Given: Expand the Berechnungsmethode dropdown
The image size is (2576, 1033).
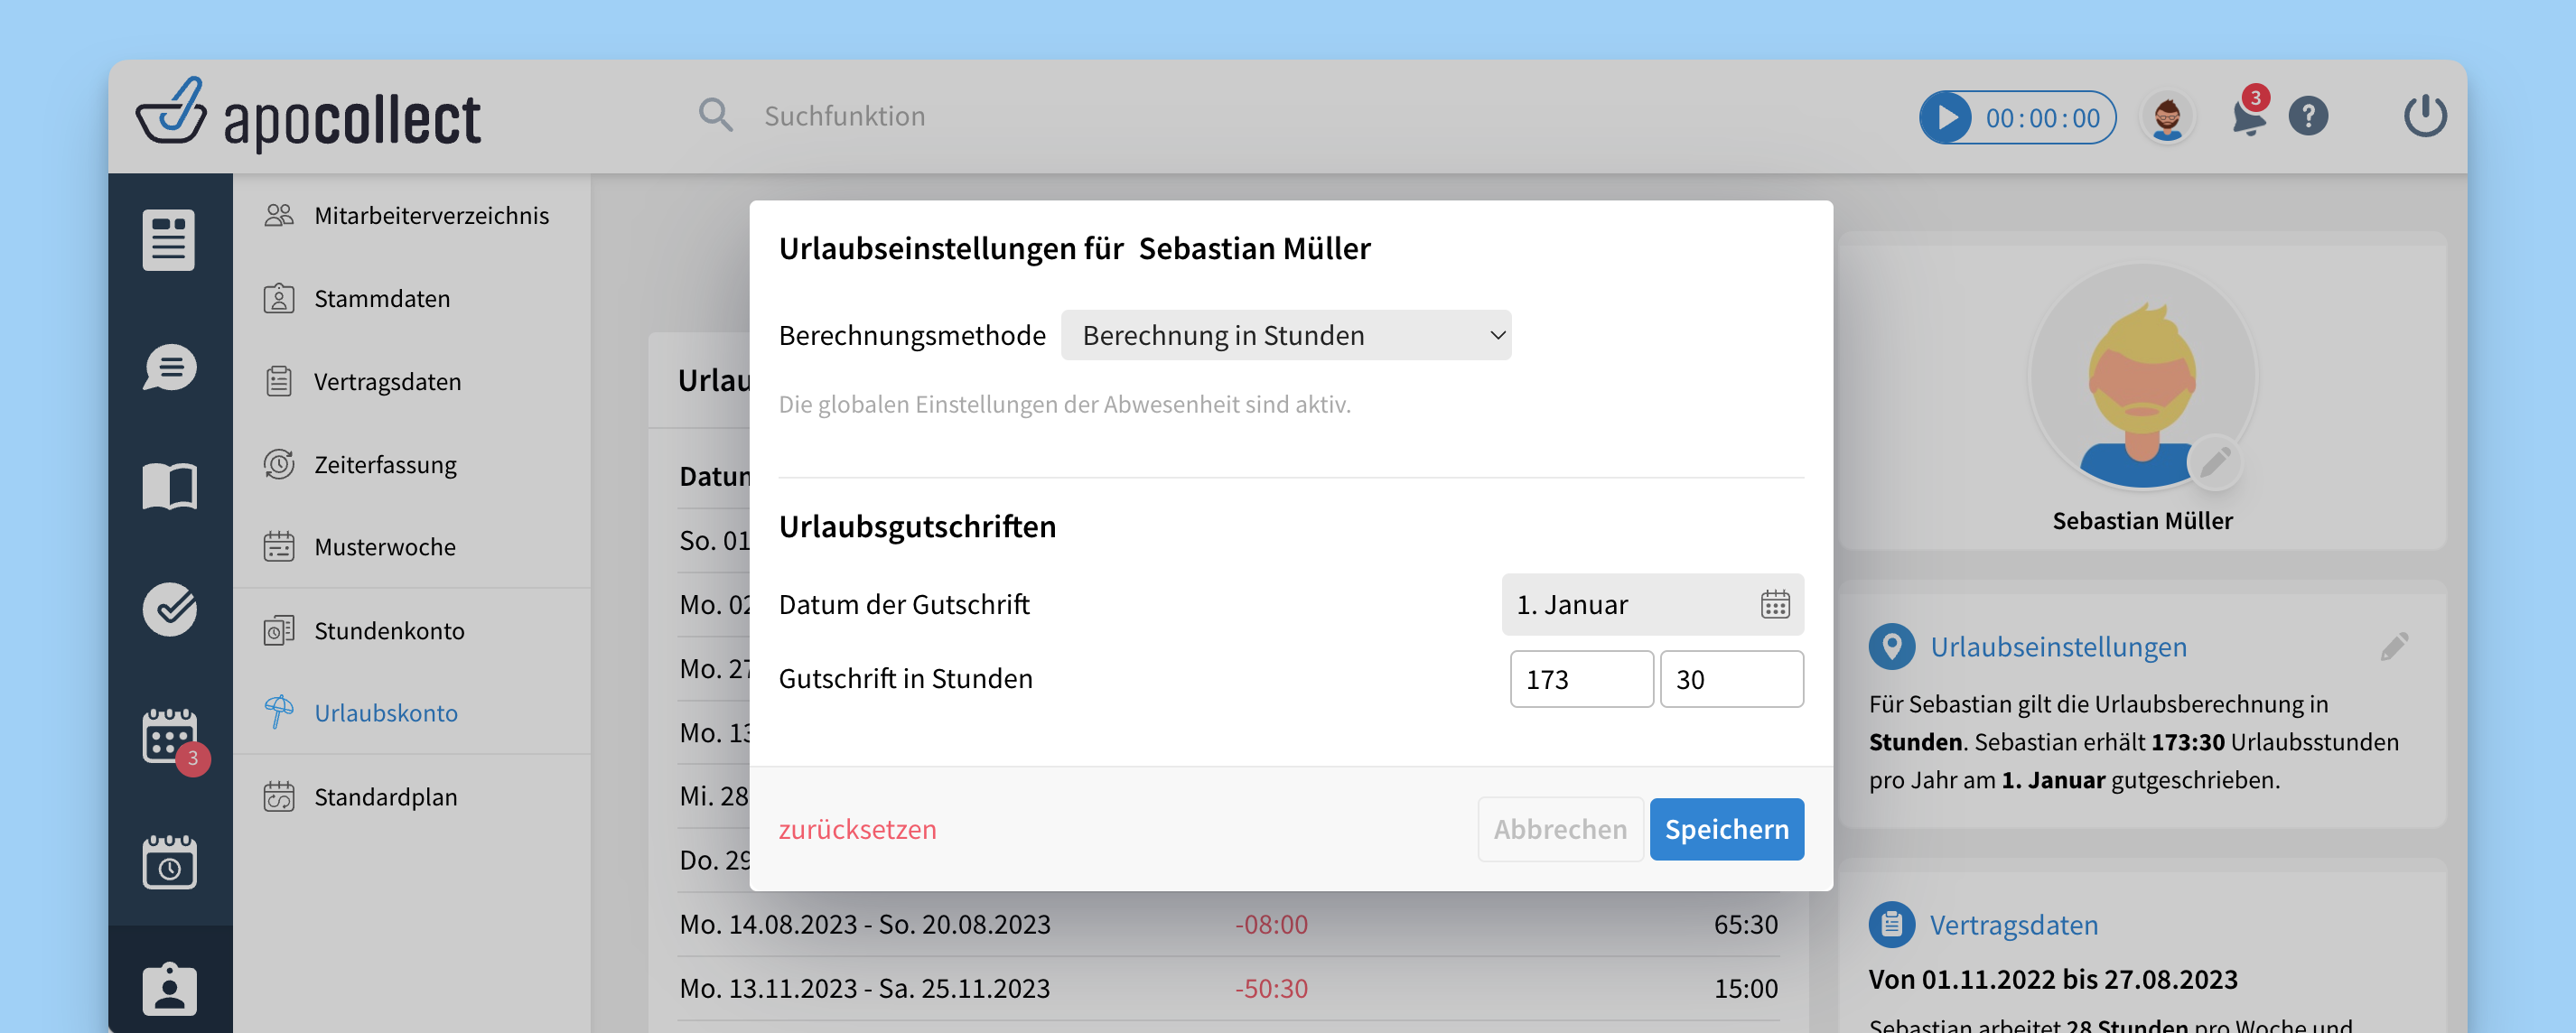Looking at the screenshot, I should tap(1285, 336).
